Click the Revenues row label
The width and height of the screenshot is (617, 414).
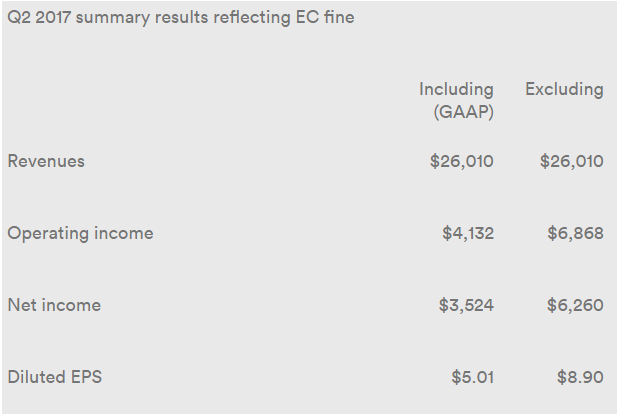[x=46, y=161]
